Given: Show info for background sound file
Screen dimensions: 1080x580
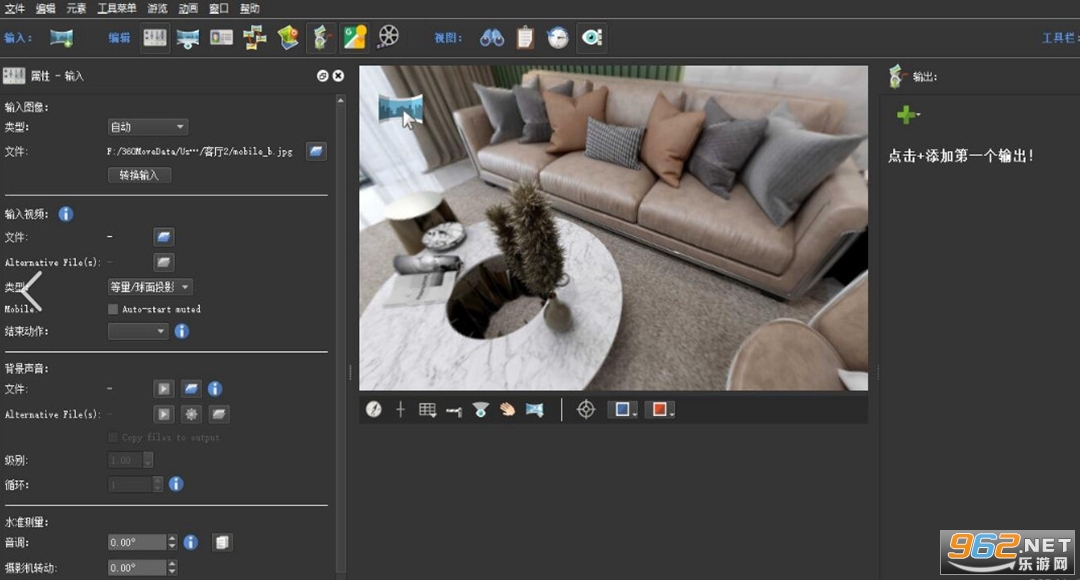Looking at the screenshot, I should (215, 389).
